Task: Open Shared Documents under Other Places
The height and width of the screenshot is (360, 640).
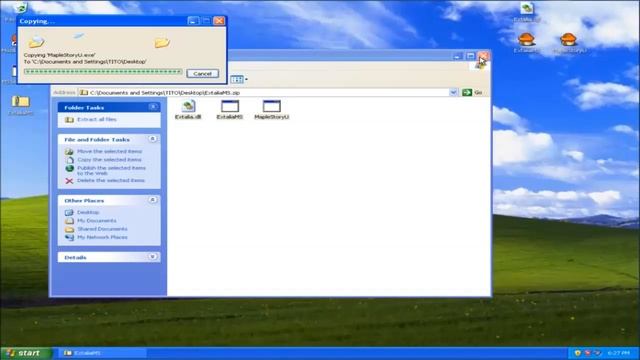Action: [102, 229]
